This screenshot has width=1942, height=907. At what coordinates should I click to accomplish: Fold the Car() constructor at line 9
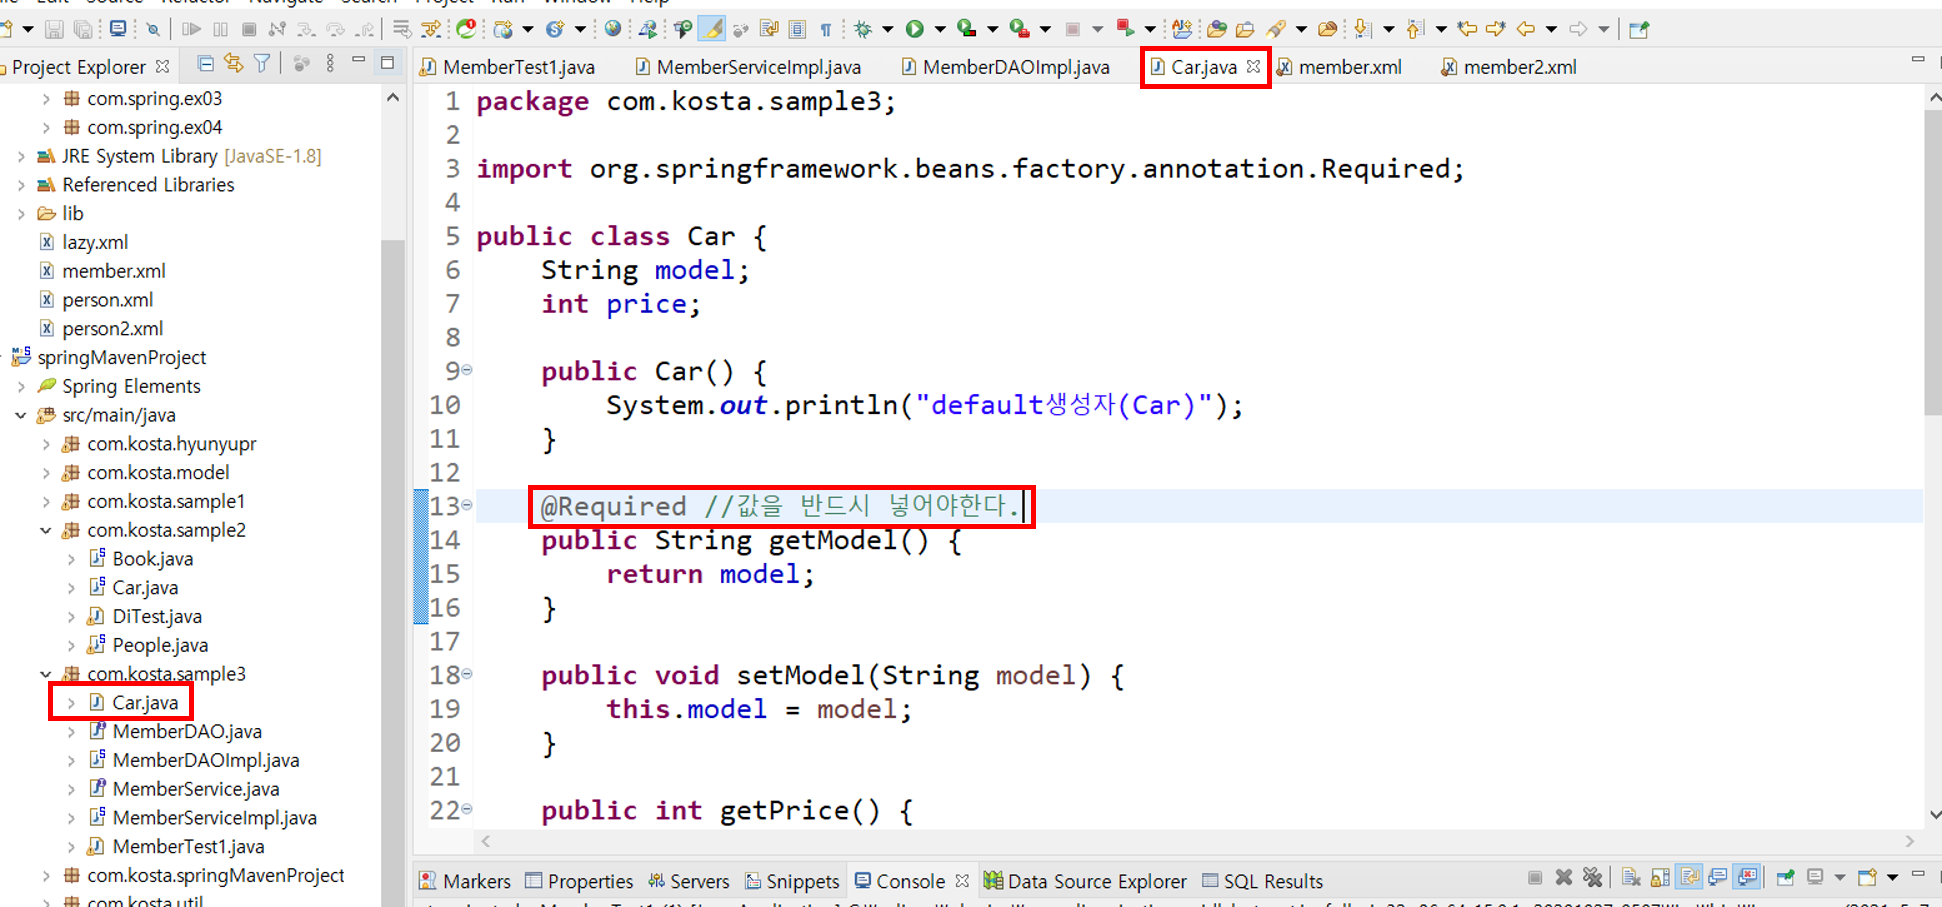coord(467,370)
